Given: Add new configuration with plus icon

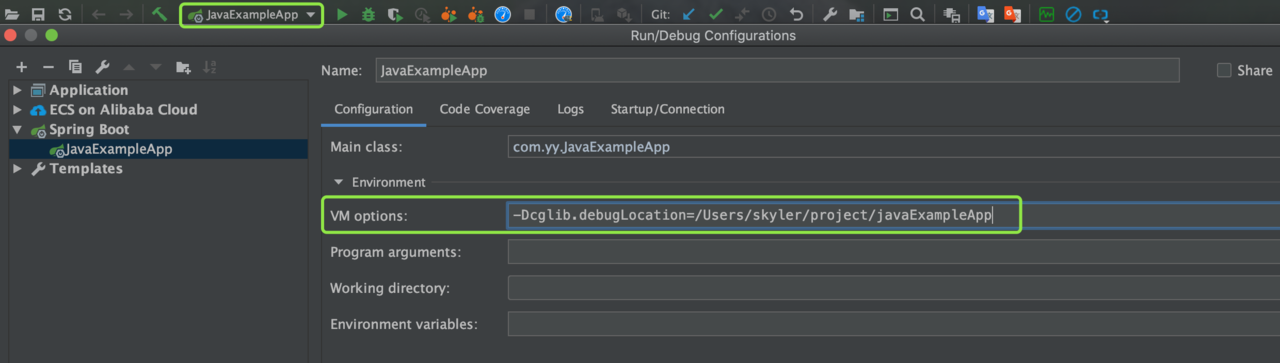Looking at the screenshot, I should [21, 67].
